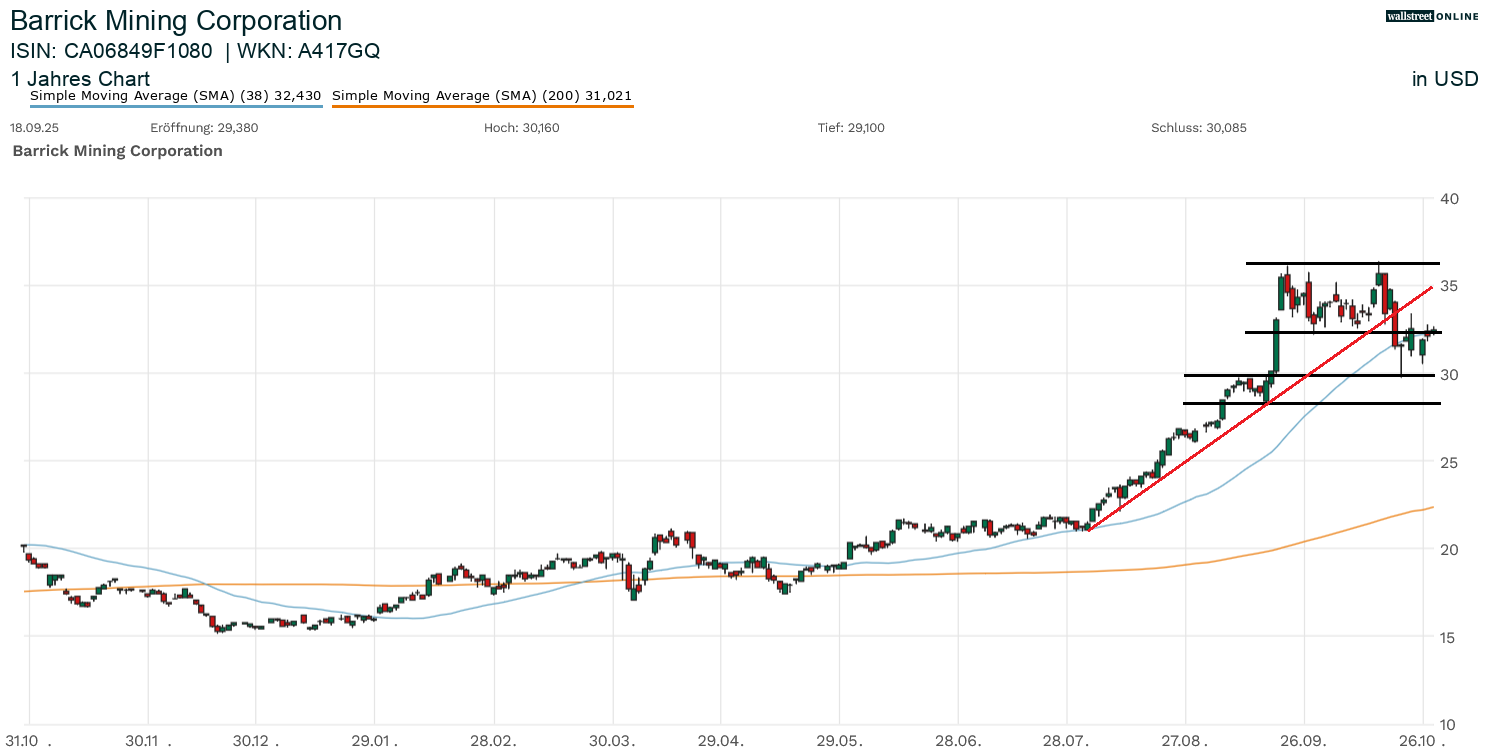Toggle the SMA (200) legend entry

[482, 96]
